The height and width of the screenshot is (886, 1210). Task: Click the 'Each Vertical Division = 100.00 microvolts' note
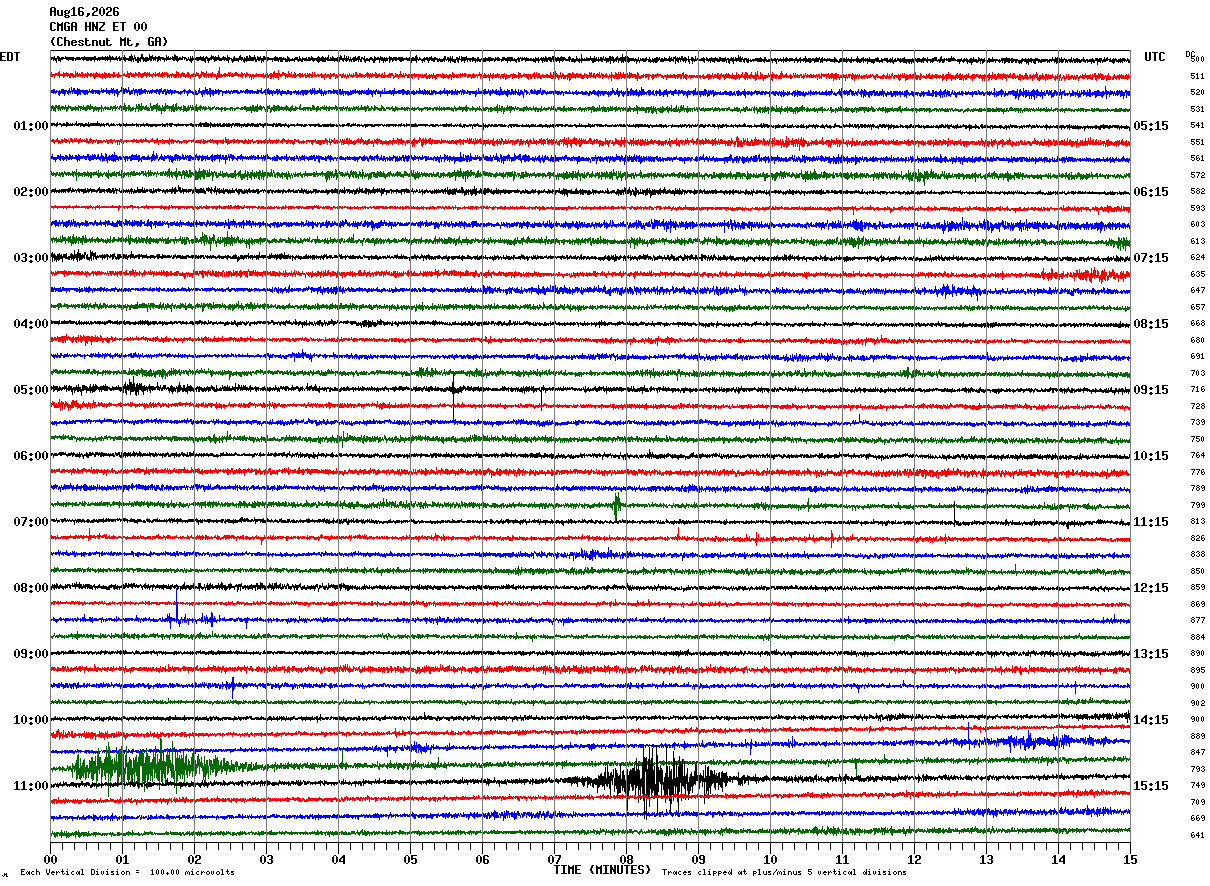point(128,872)
